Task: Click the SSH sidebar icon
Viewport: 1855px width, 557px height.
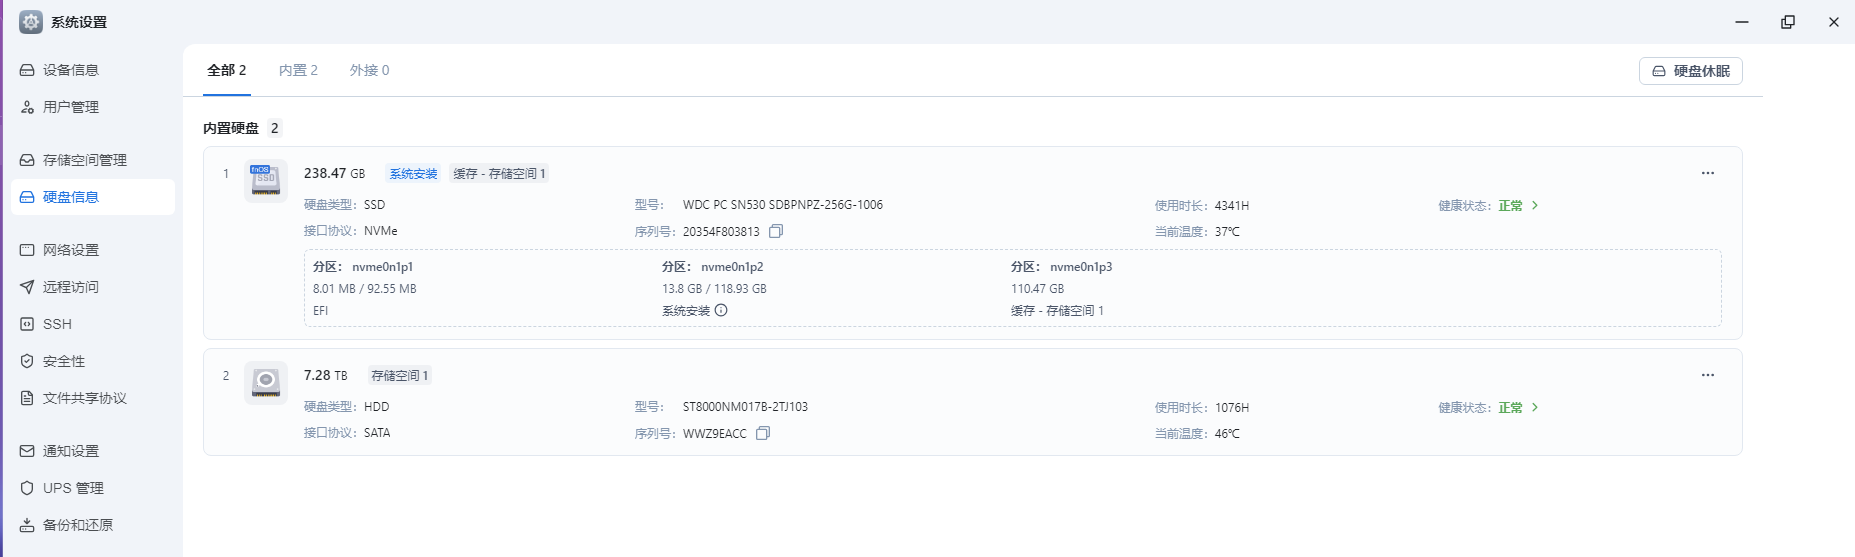Action: point(27,324)
